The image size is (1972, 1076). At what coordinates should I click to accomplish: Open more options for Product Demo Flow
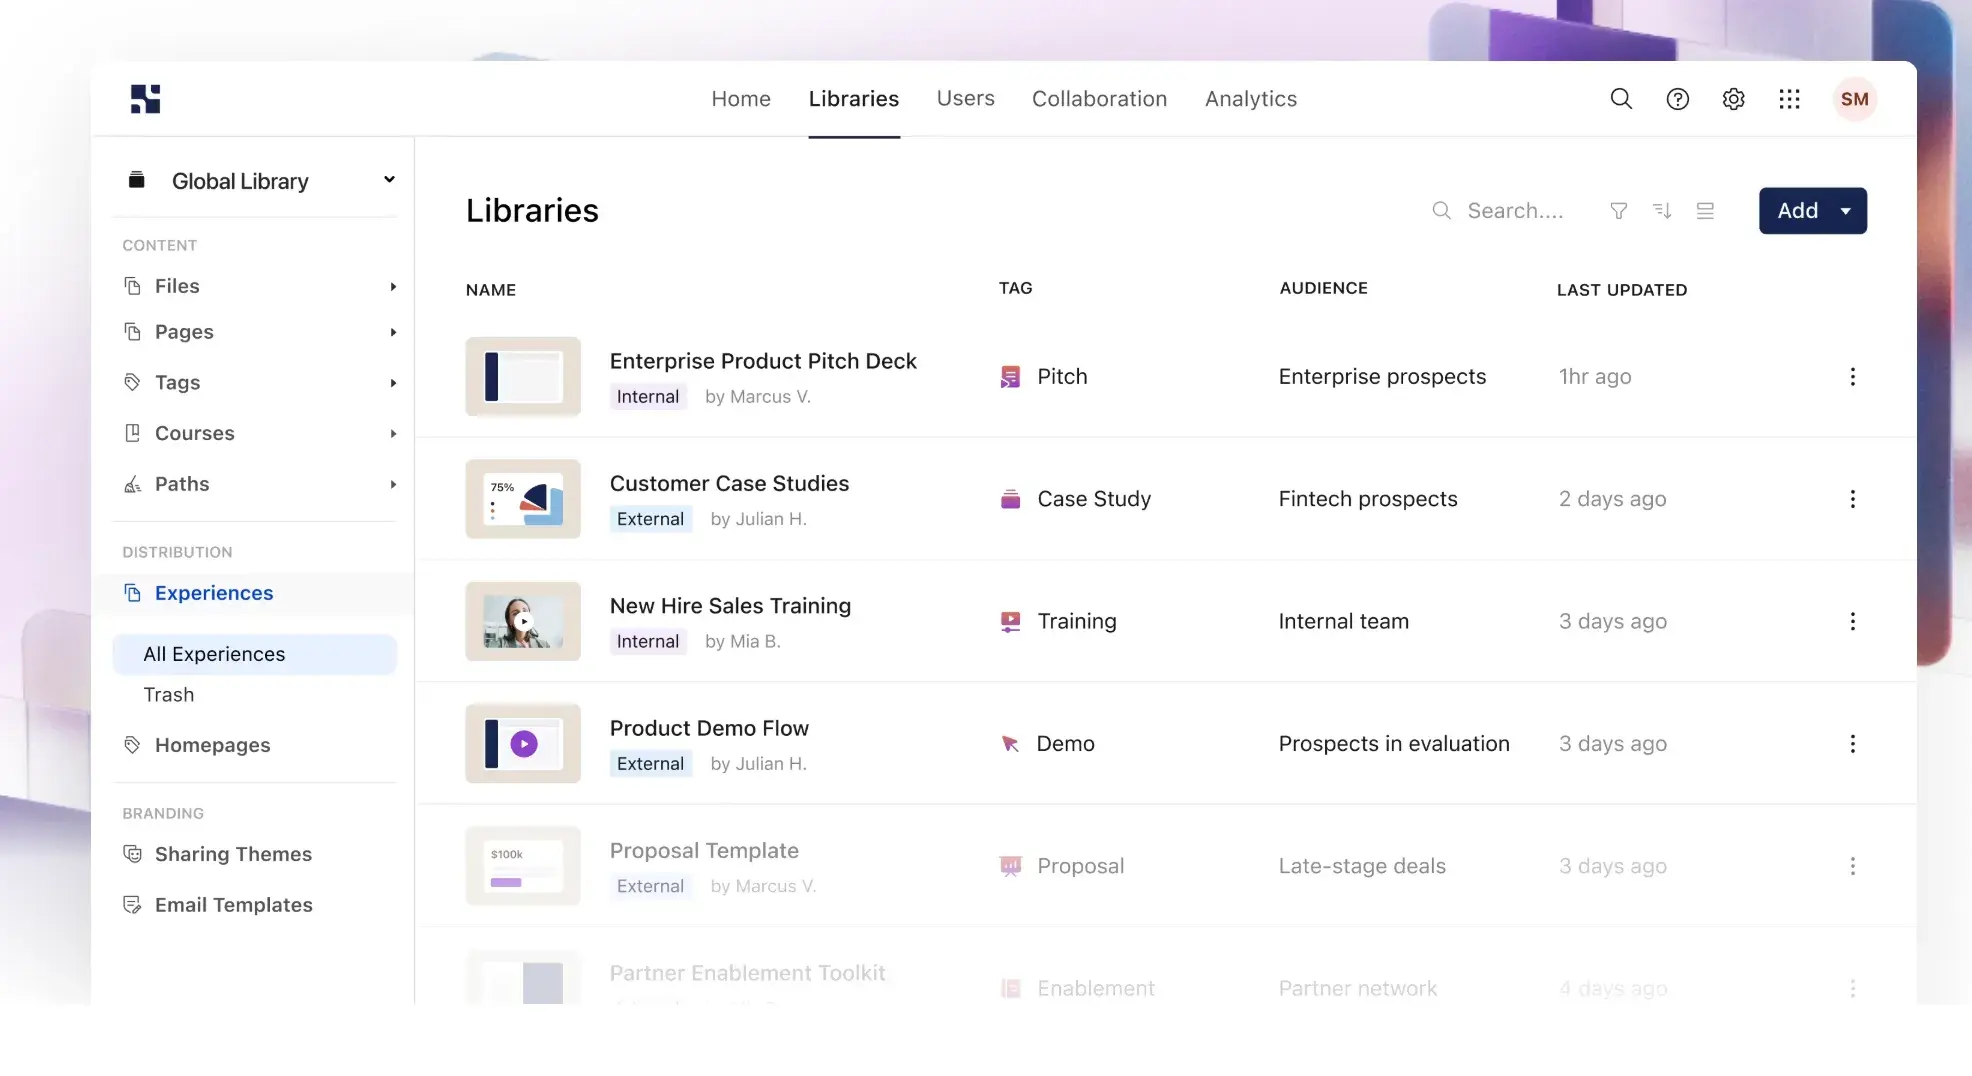click(x=1852, y=744)
